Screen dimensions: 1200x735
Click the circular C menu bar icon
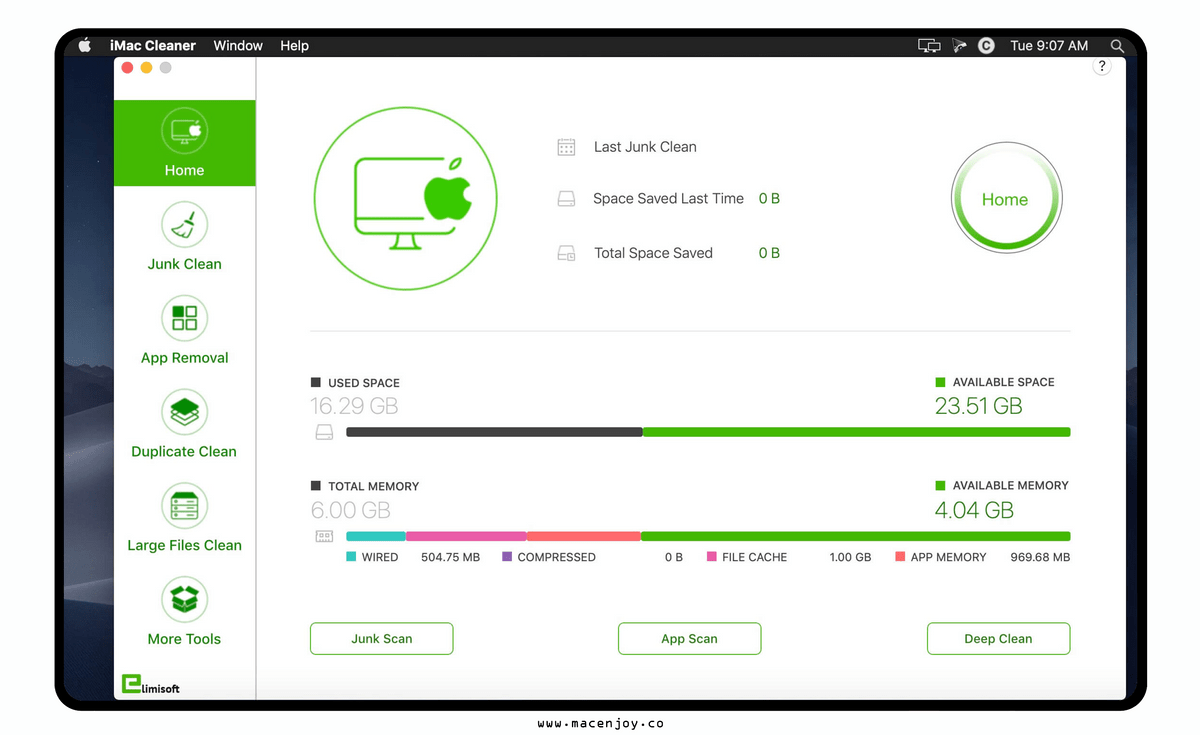click(986, 46)
